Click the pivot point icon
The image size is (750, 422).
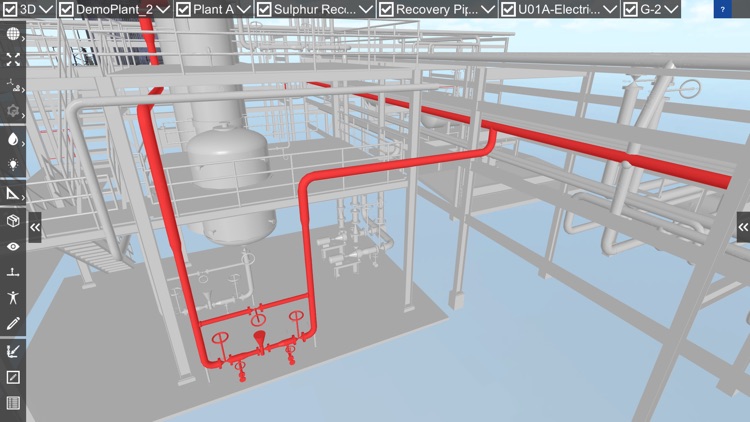[x=13, y=272]
